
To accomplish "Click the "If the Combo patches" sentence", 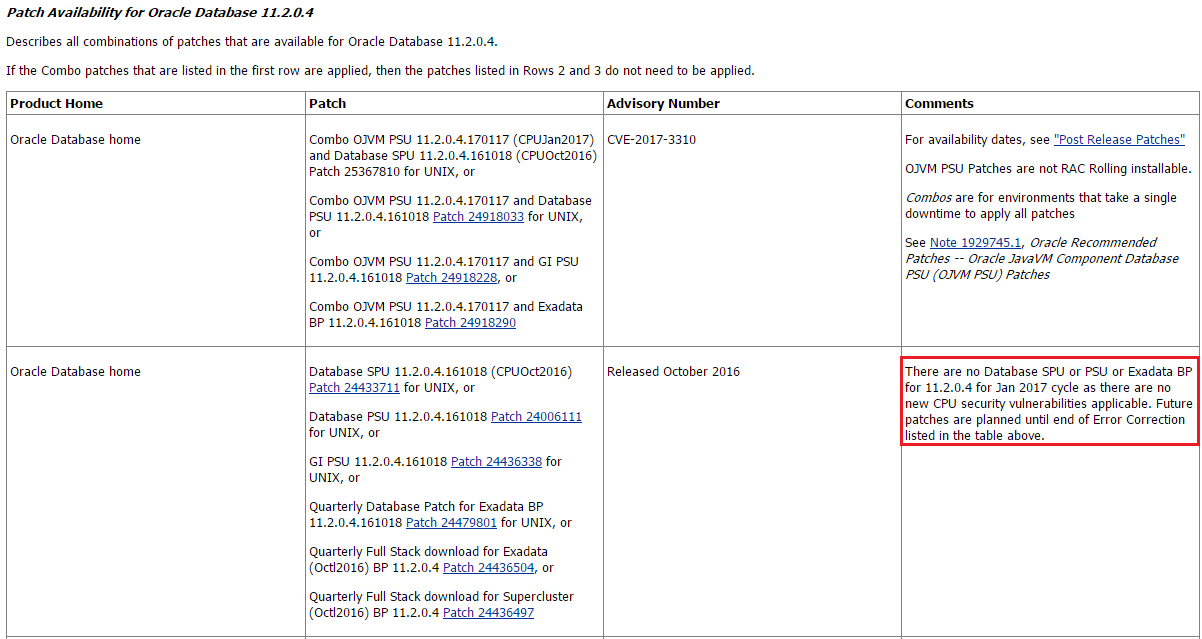I will point(380,71).
